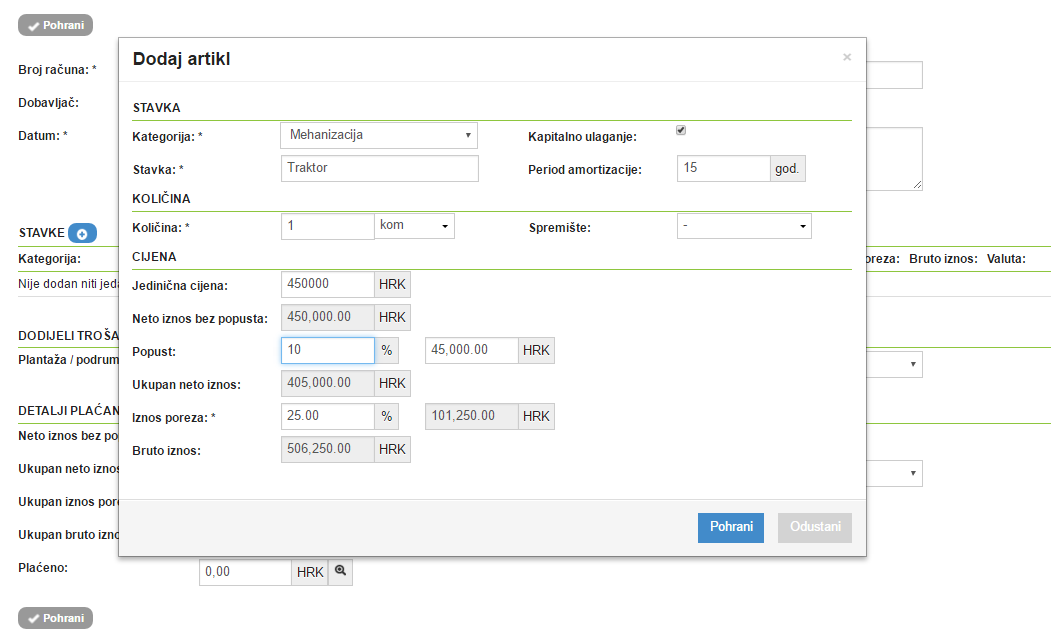Click the bottom Pohrani button on page
The width and height of the screenshot is (1051, 640).
point(56,618)
